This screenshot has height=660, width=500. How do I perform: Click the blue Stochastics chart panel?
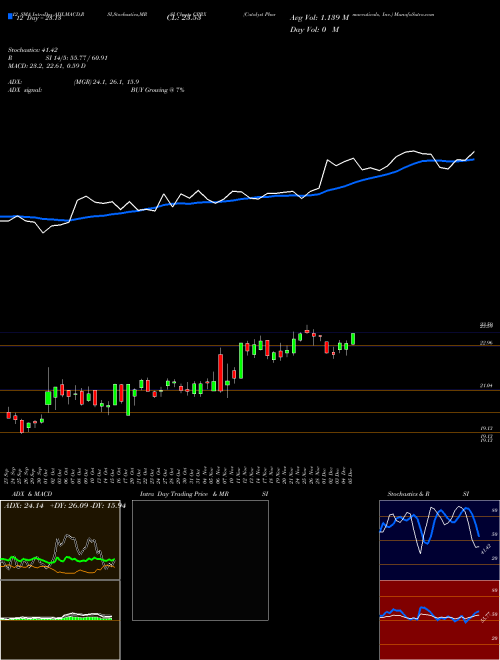(x=439, y=540)
